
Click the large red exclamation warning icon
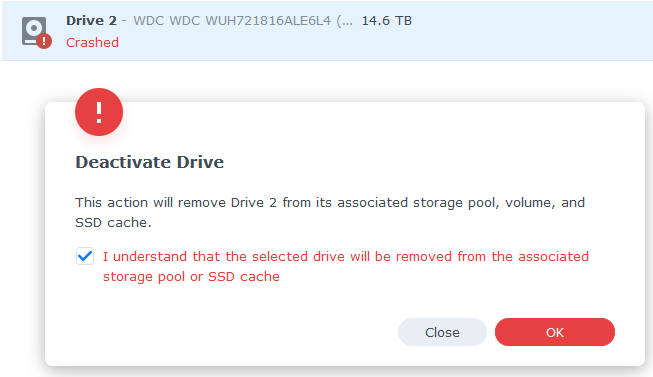point(99,112)
